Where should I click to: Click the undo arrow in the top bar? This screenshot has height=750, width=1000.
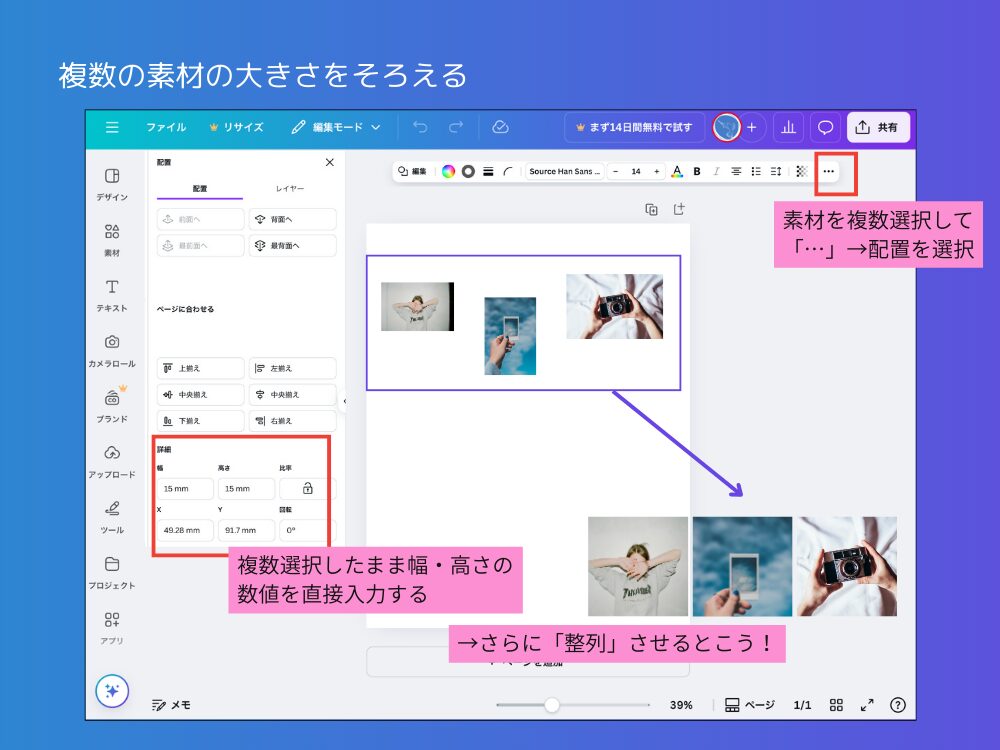pyautogui.click(x=419, y=127)
